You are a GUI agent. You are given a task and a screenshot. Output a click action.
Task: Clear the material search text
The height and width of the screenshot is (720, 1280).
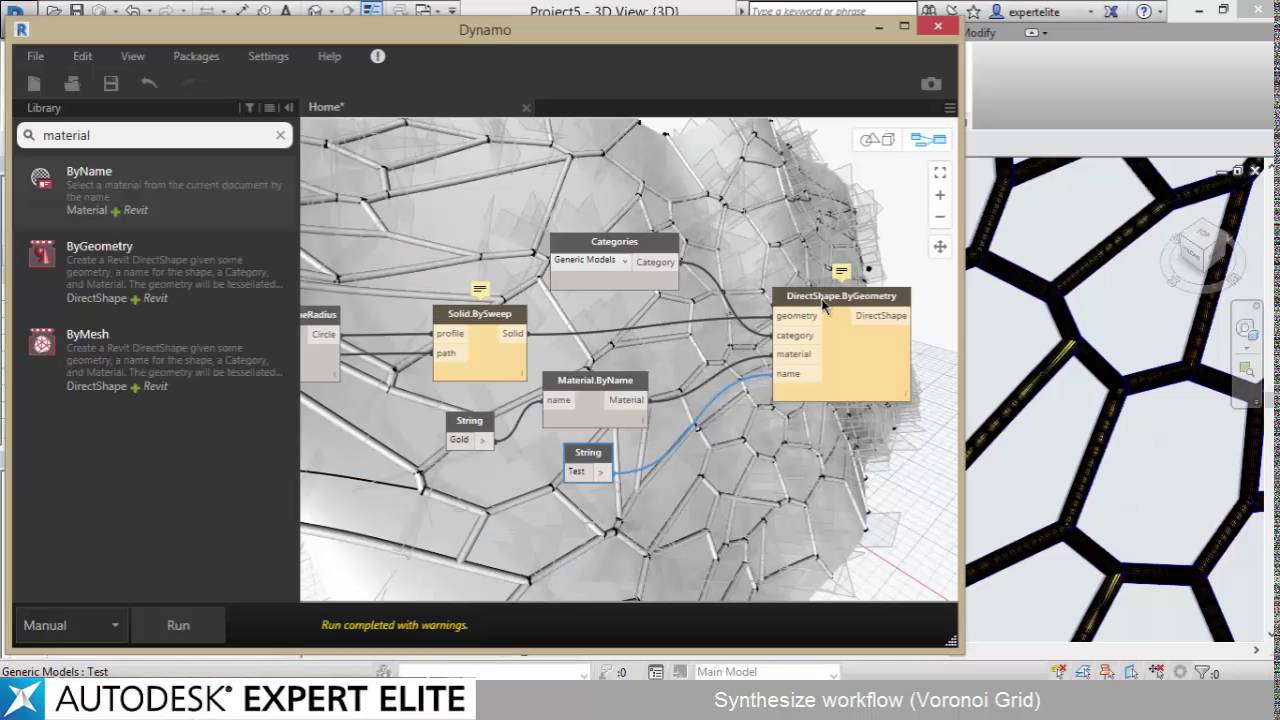coord(280,135)
